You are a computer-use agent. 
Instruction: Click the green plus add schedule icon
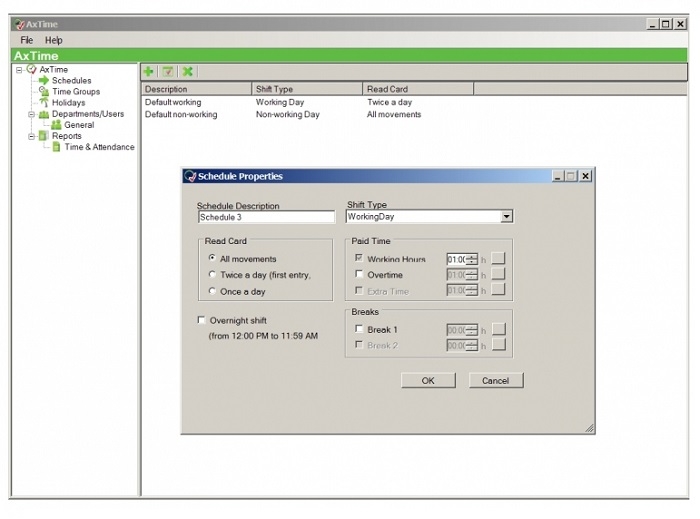[x=149, y=71]
